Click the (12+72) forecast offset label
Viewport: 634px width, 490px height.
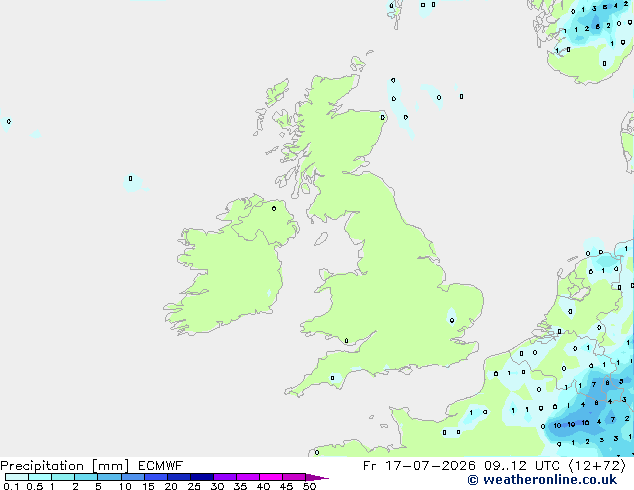(597, 466)
